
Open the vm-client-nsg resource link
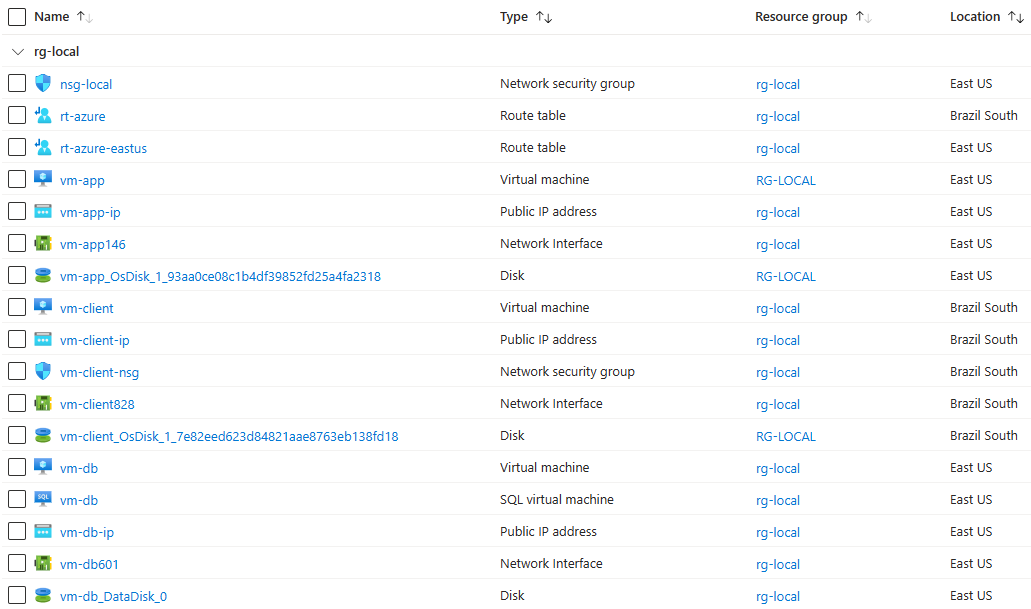[99, 372]
